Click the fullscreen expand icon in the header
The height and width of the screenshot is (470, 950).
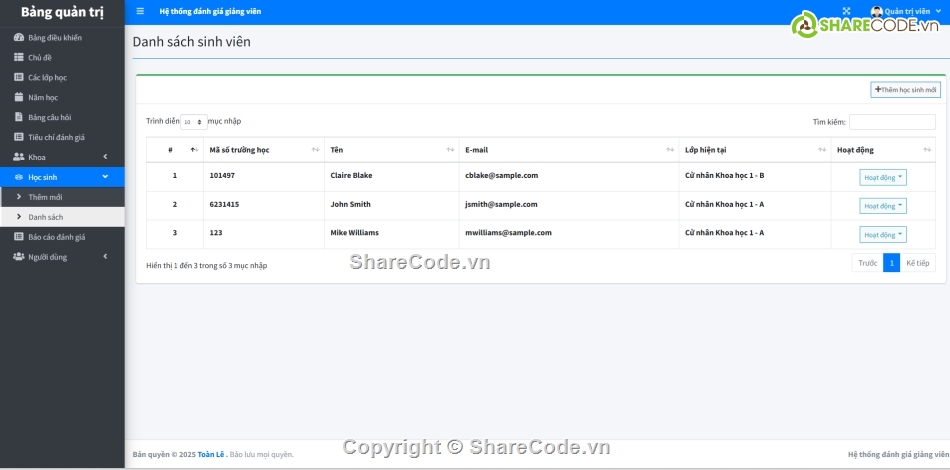tap(846, 12)
